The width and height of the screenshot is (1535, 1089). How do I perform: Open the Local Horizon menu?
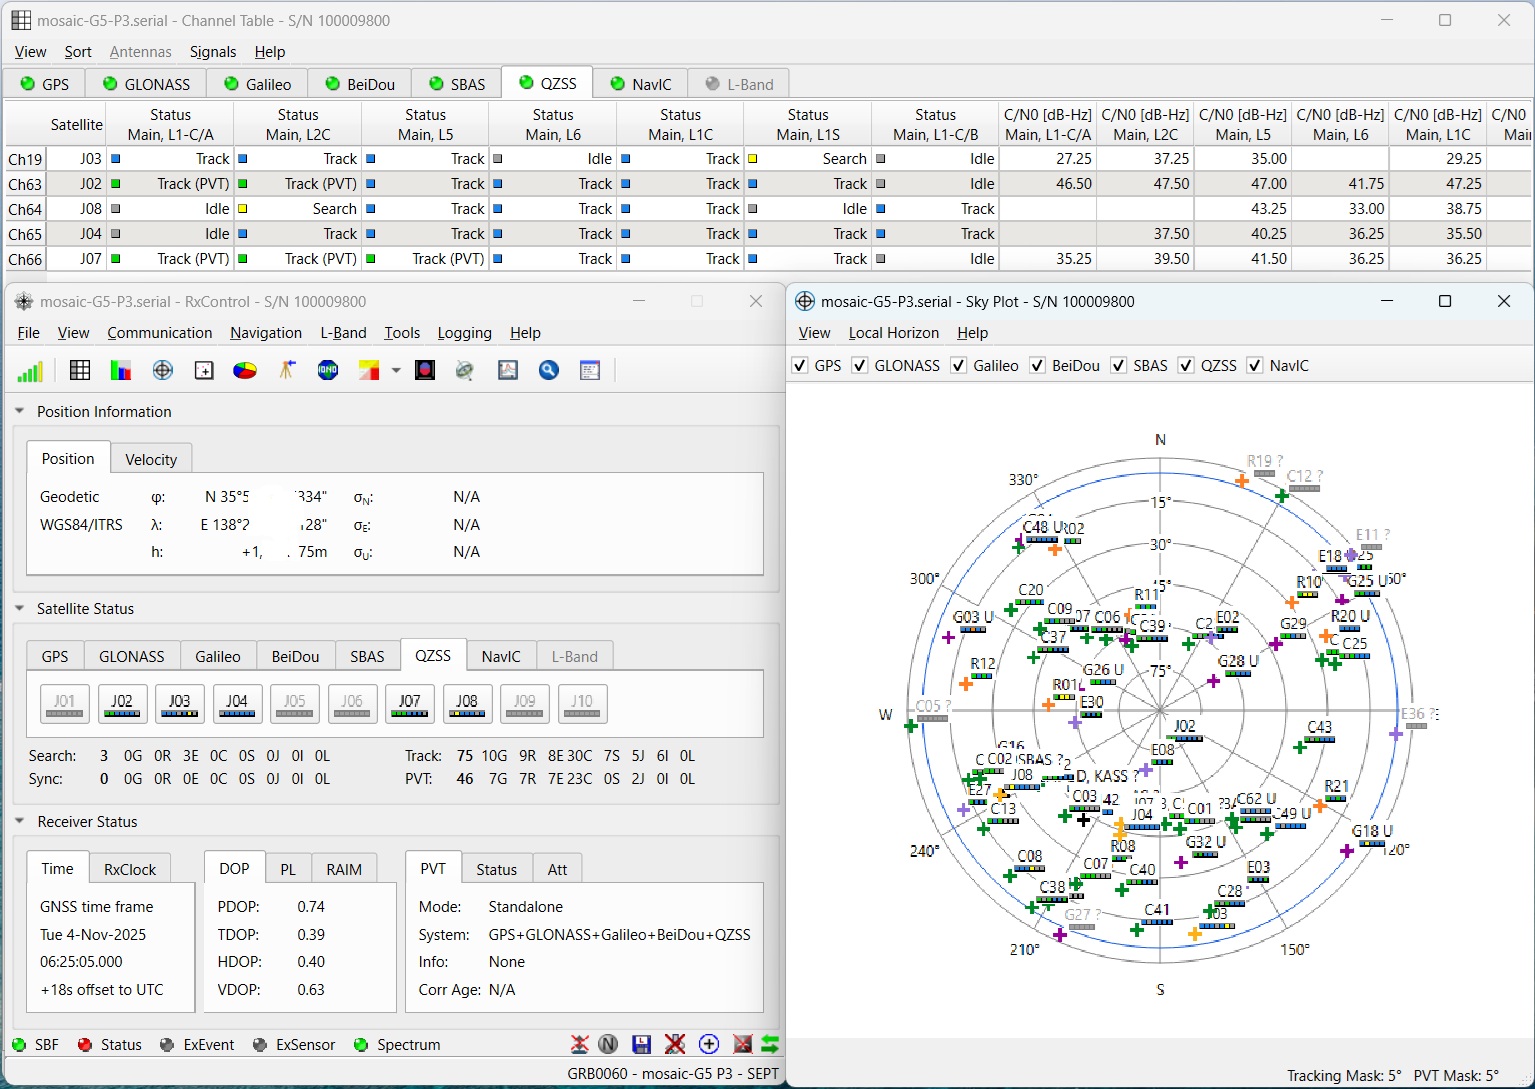tap(893, 333)
